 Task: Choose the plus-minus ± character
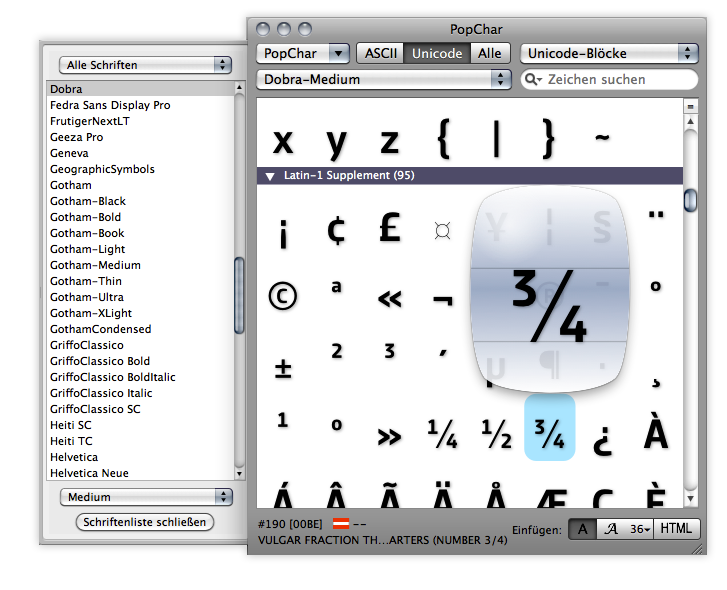pyautogui.click(x=283, y=369)
